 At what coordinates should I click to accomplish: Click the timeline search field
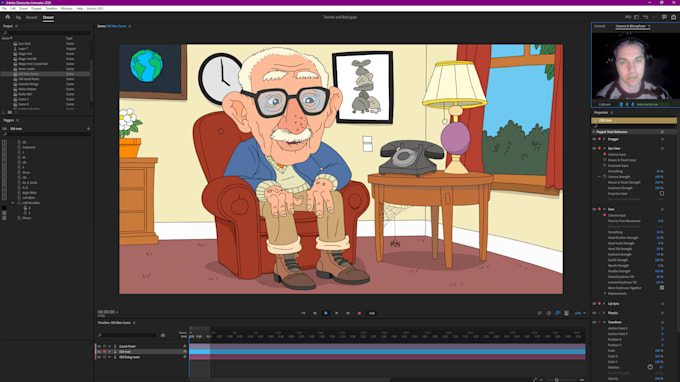(127, 335)
